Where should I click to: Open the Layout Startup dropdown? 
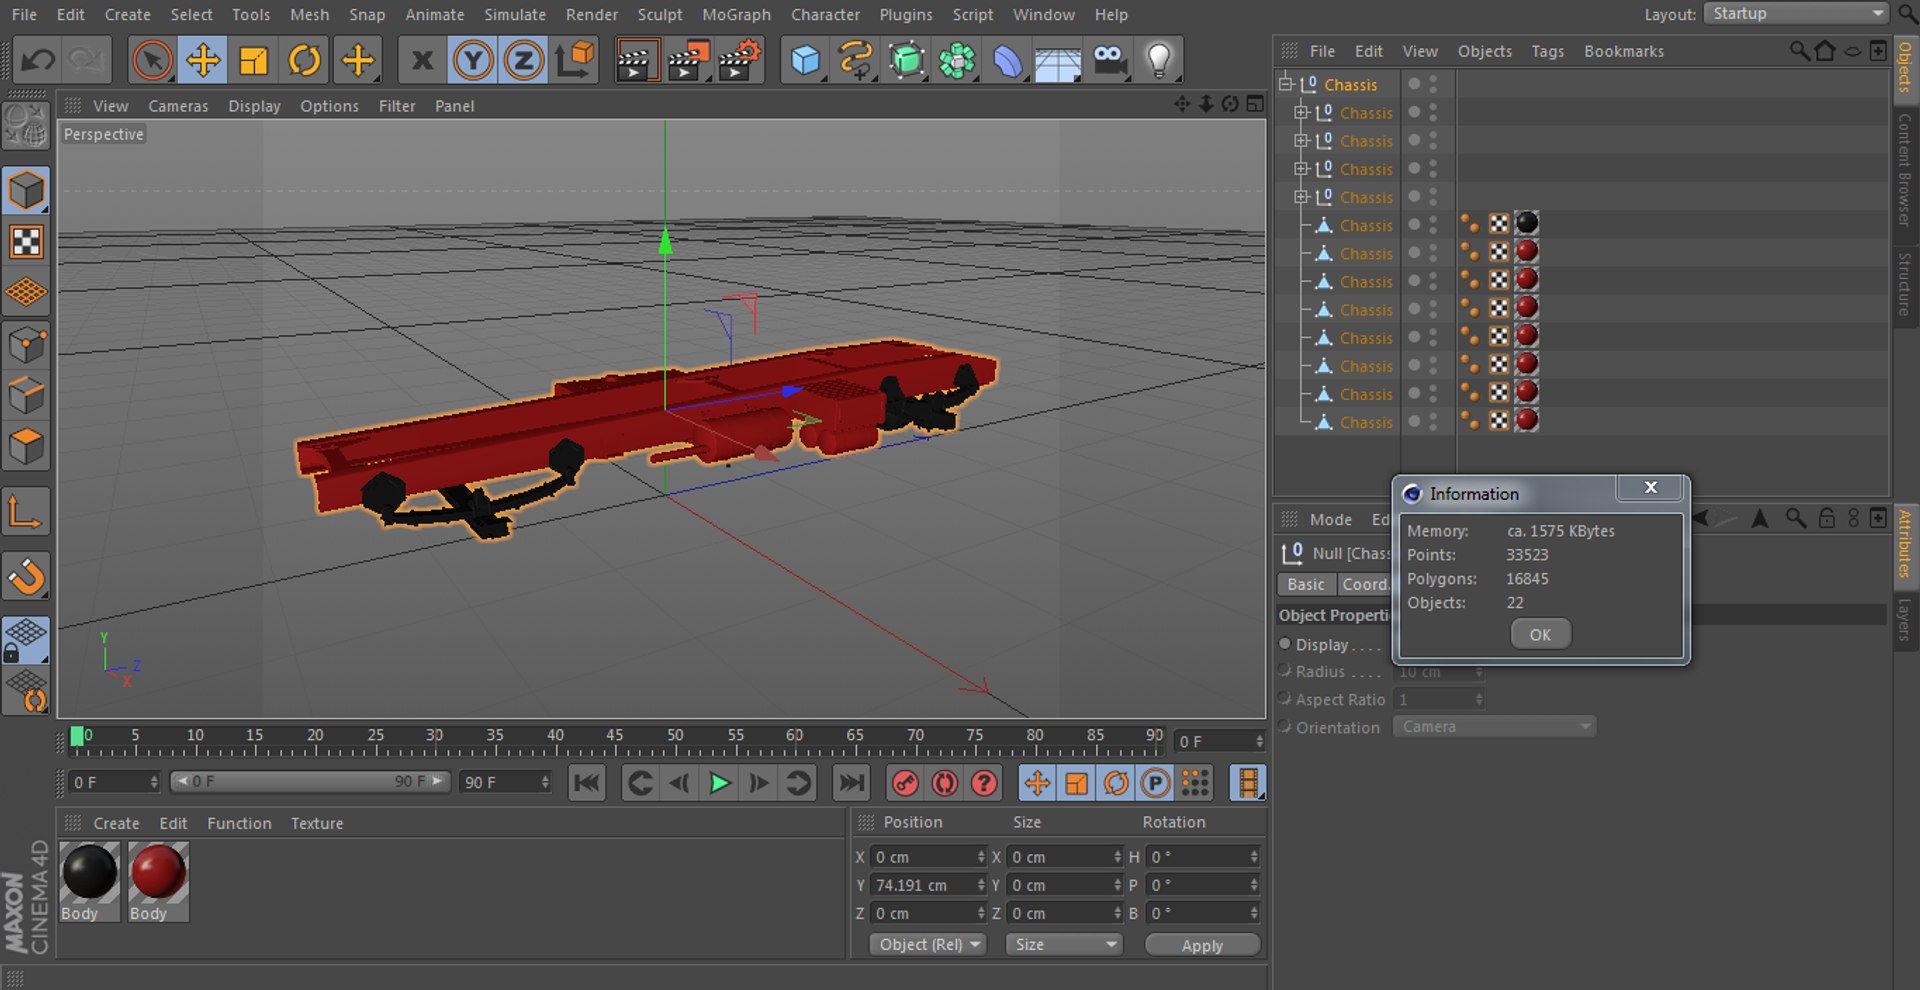[1796, 14]
